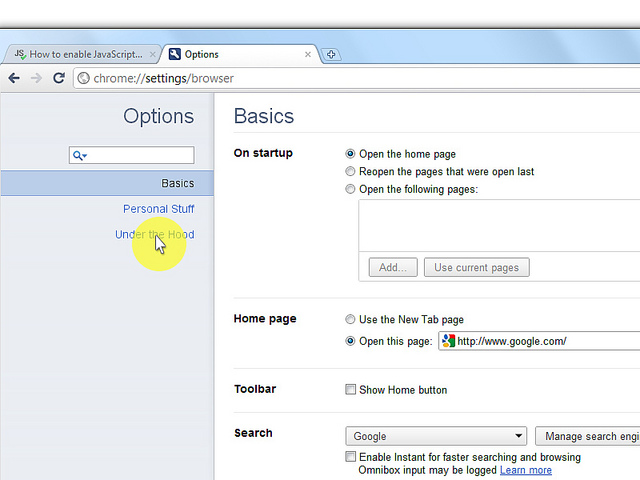
Task: Enable Instant for faster searching checkbox
Action: coord(350,457)
